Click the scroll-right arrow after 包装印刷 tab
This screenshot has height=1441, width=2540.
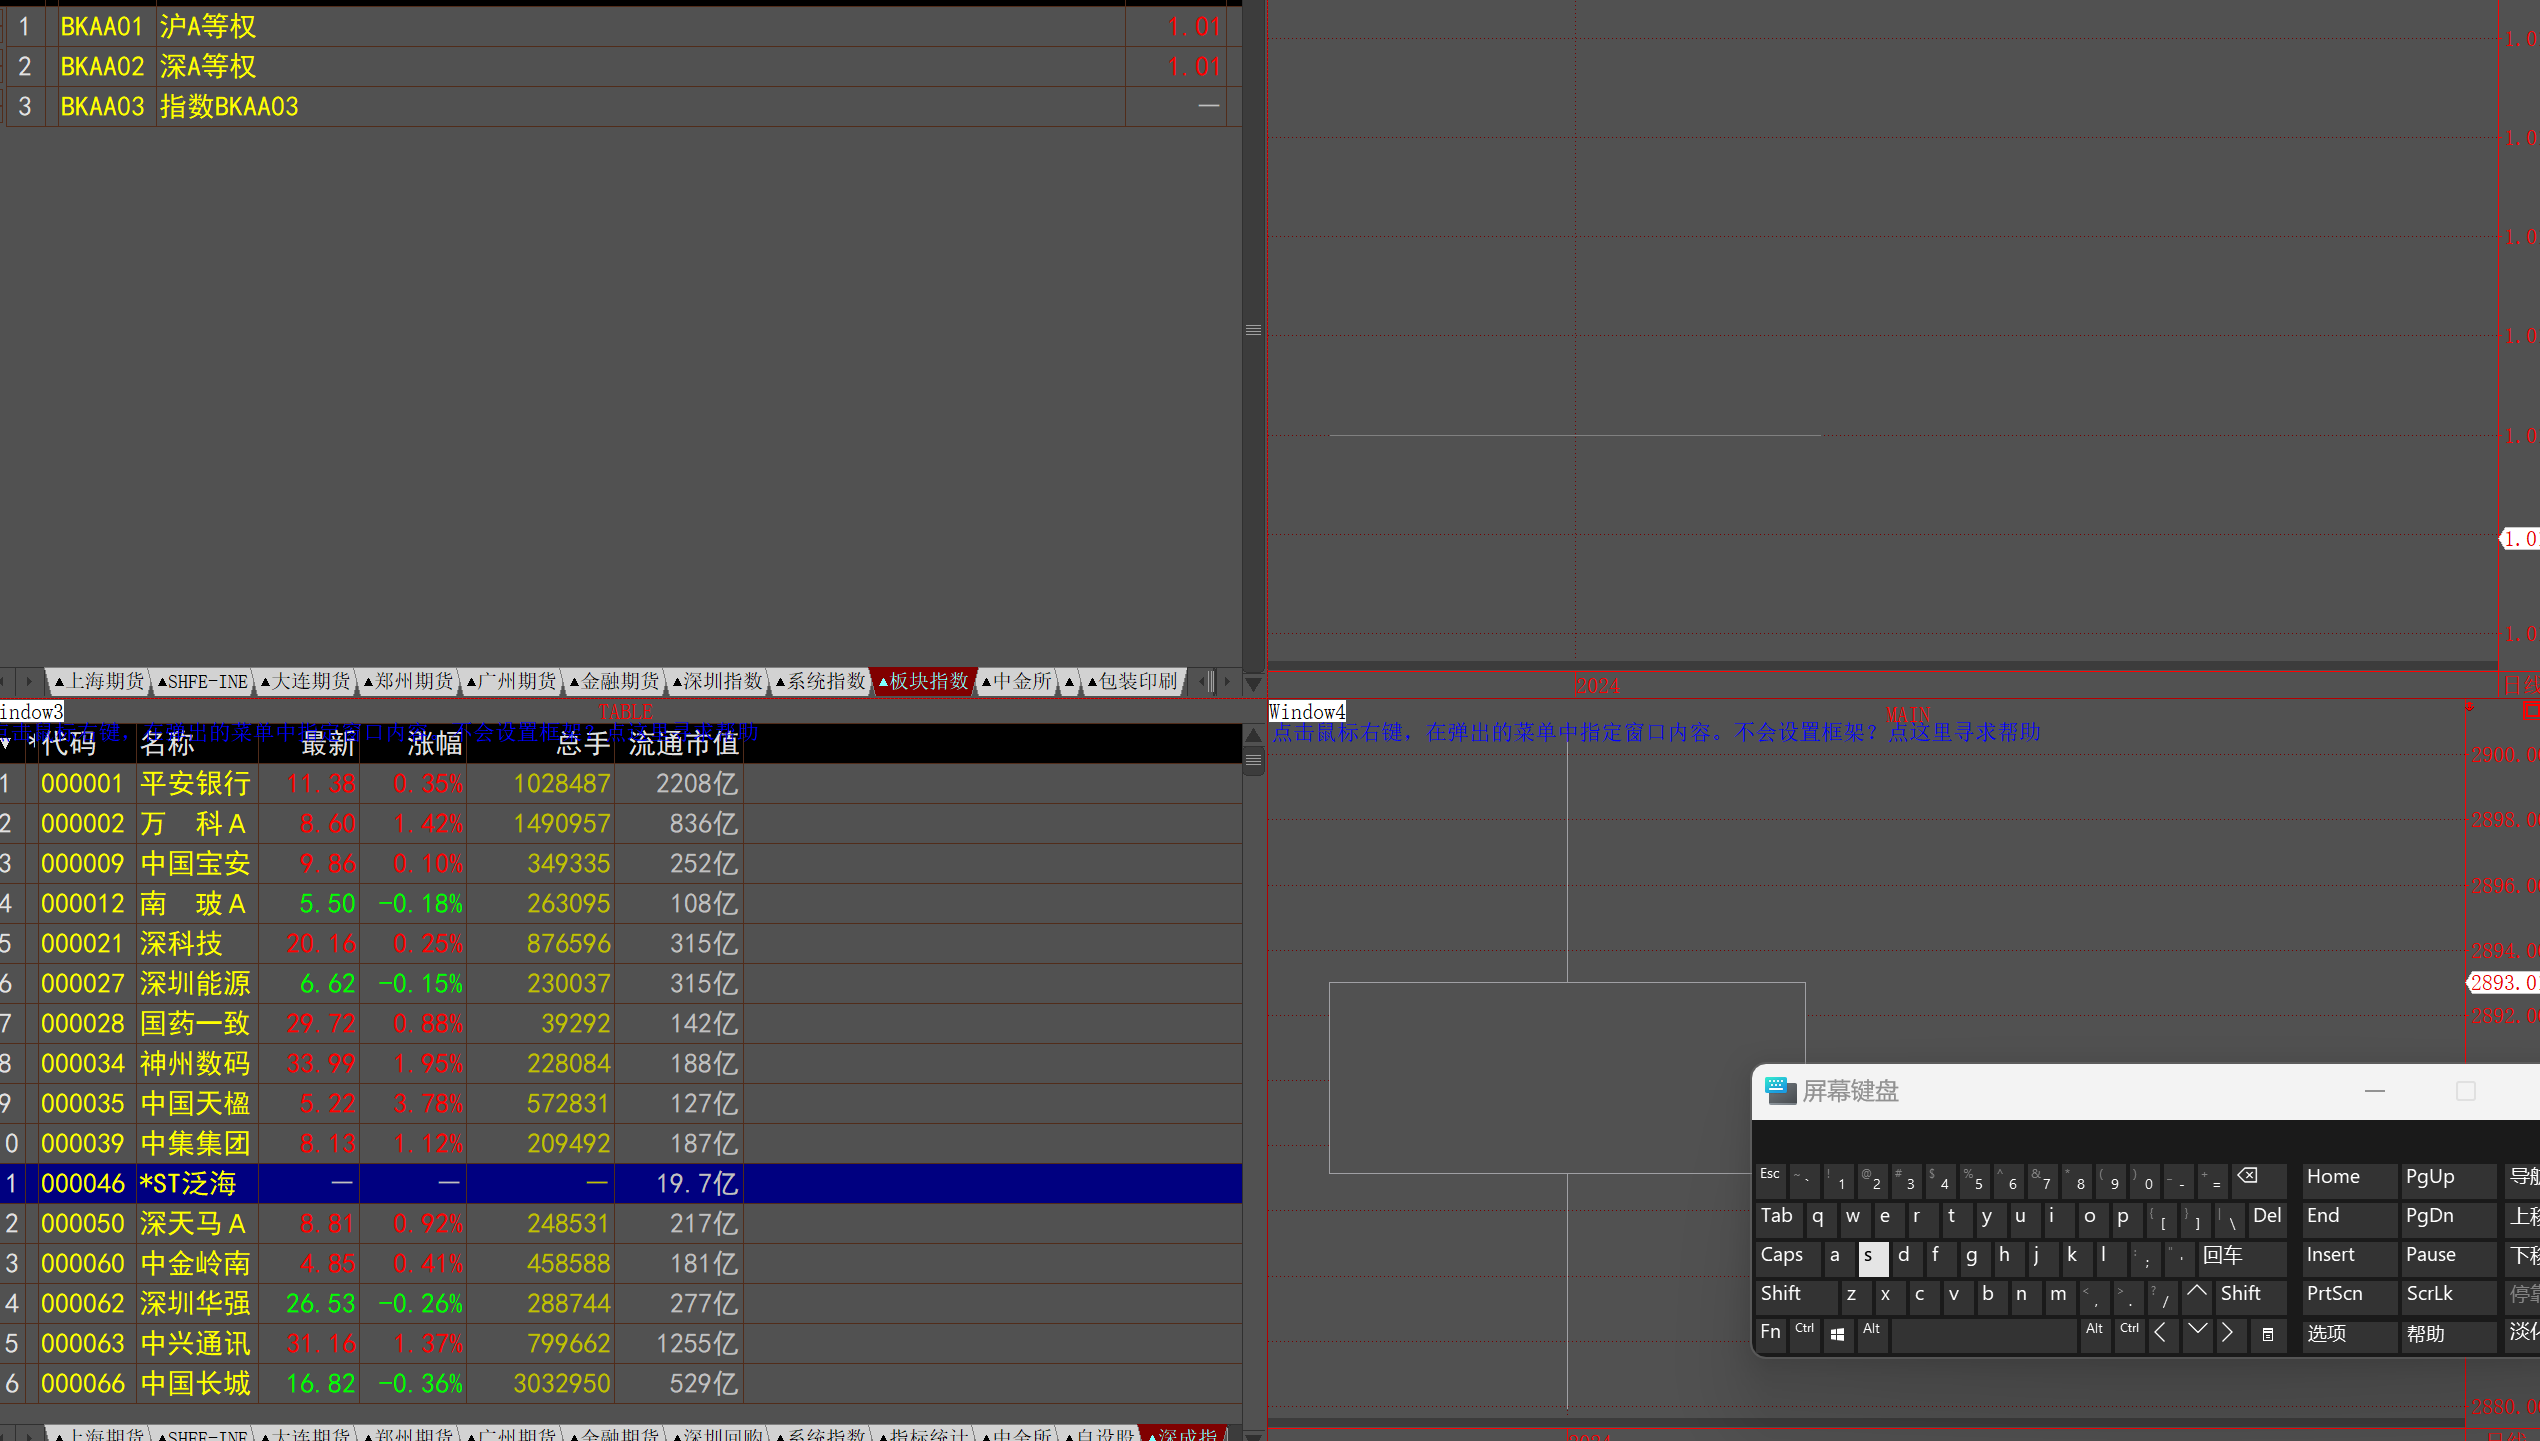[x=1227, y=682]
